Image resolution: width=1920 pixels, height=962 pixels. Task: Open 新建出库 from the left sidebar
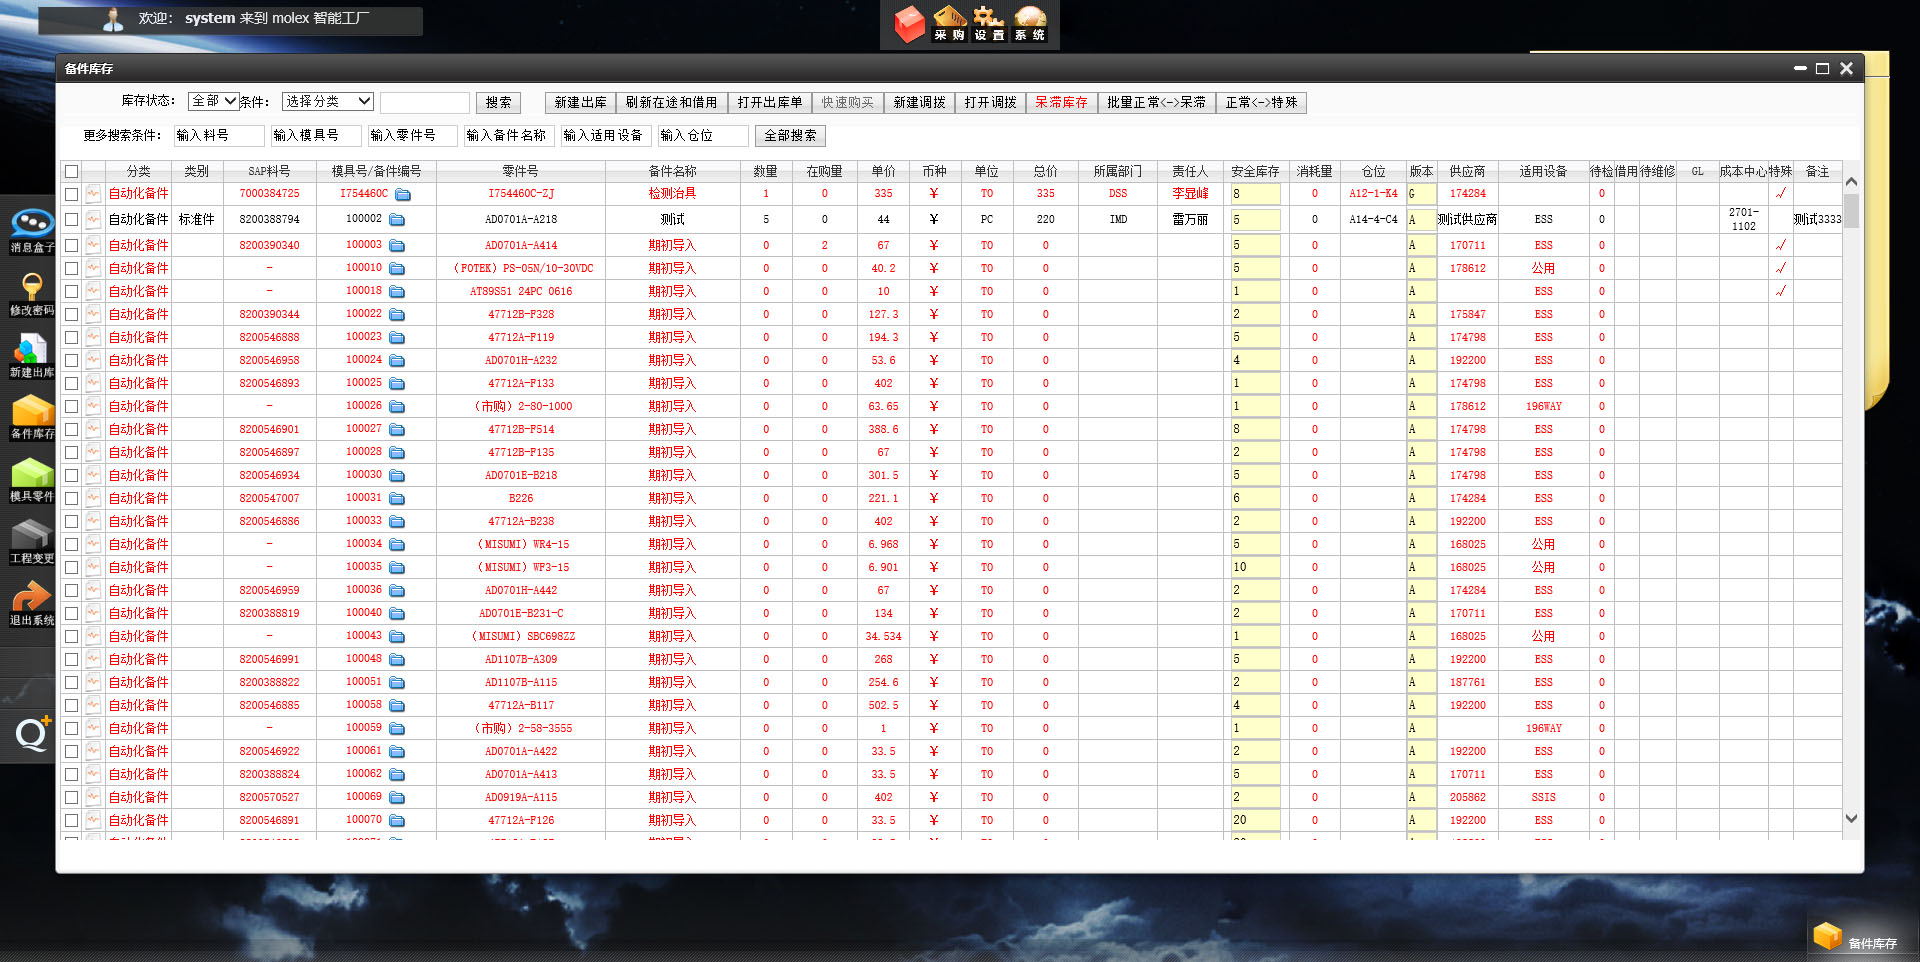point(32,351)
